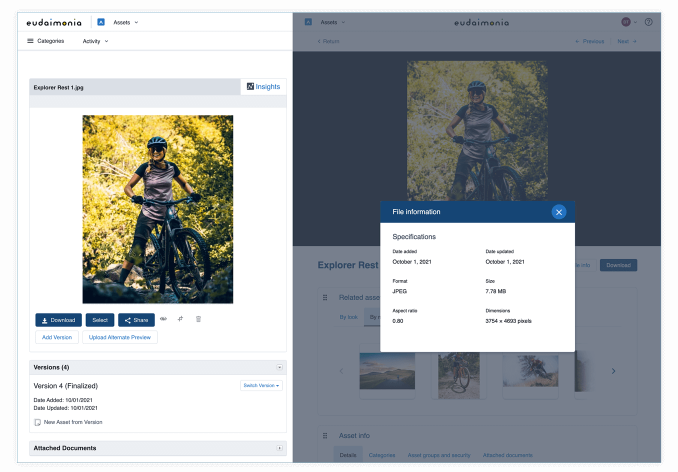This screenshot has height=472, width=678.
Task: Click the blue app icon in right panel header
Action: click(308, 22)
